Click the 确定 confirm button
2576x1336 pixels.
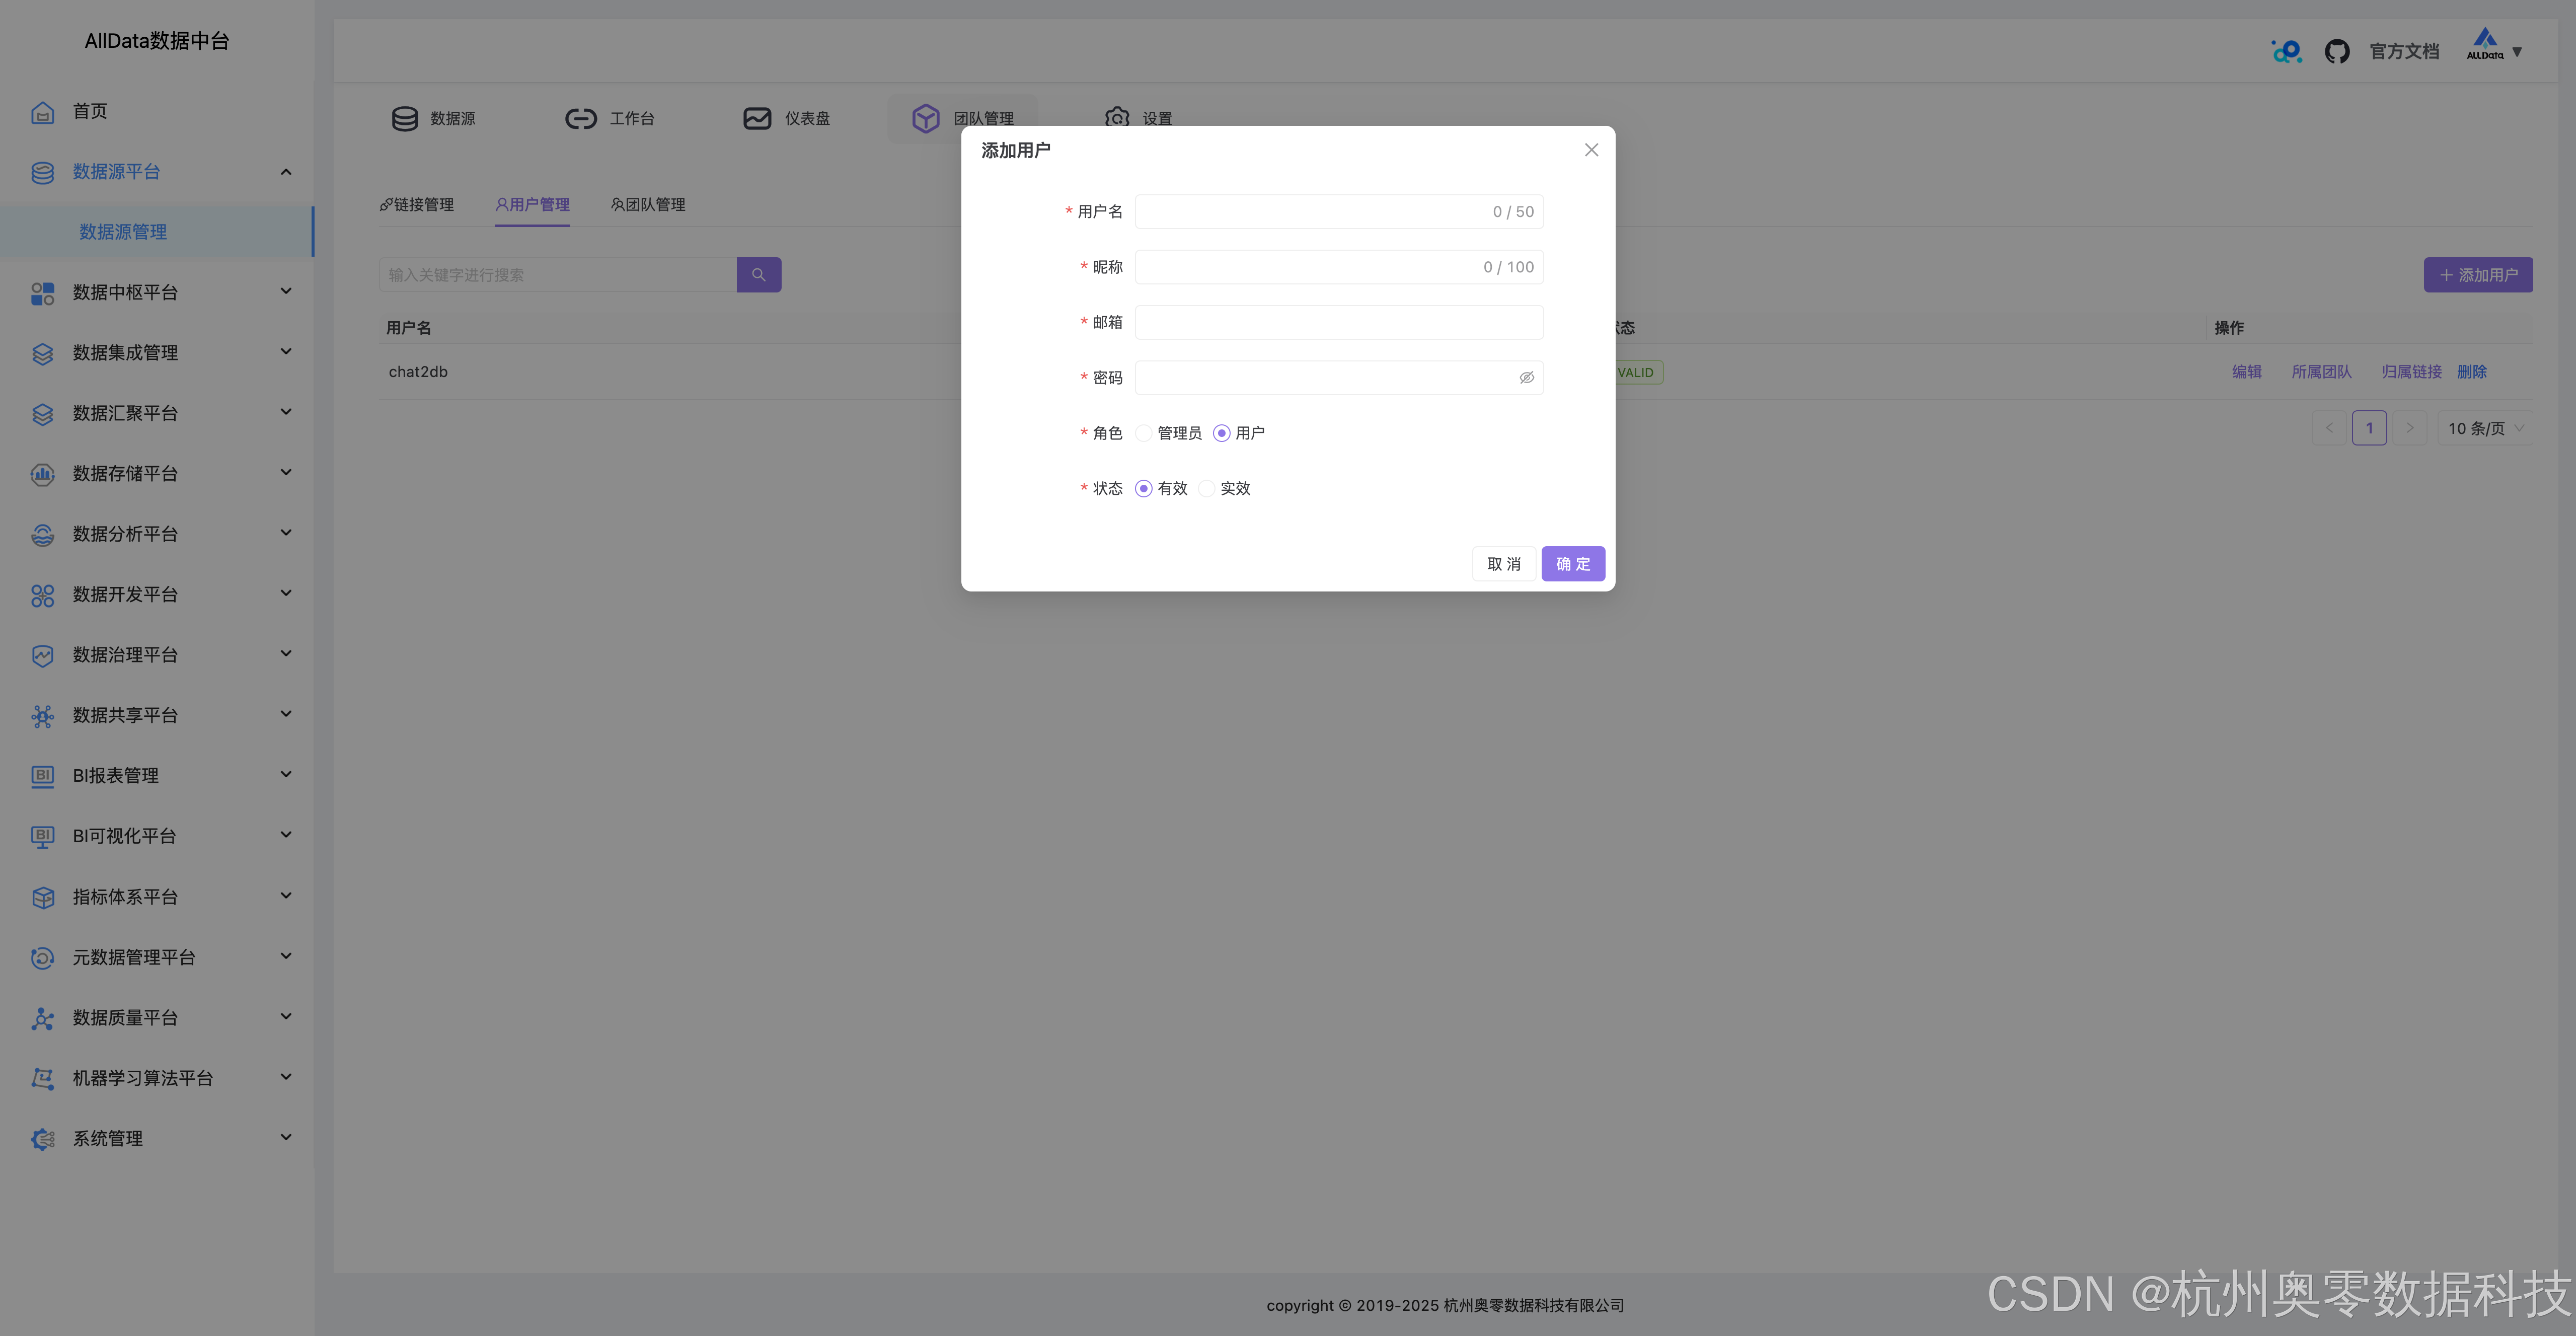point(1572,563)
